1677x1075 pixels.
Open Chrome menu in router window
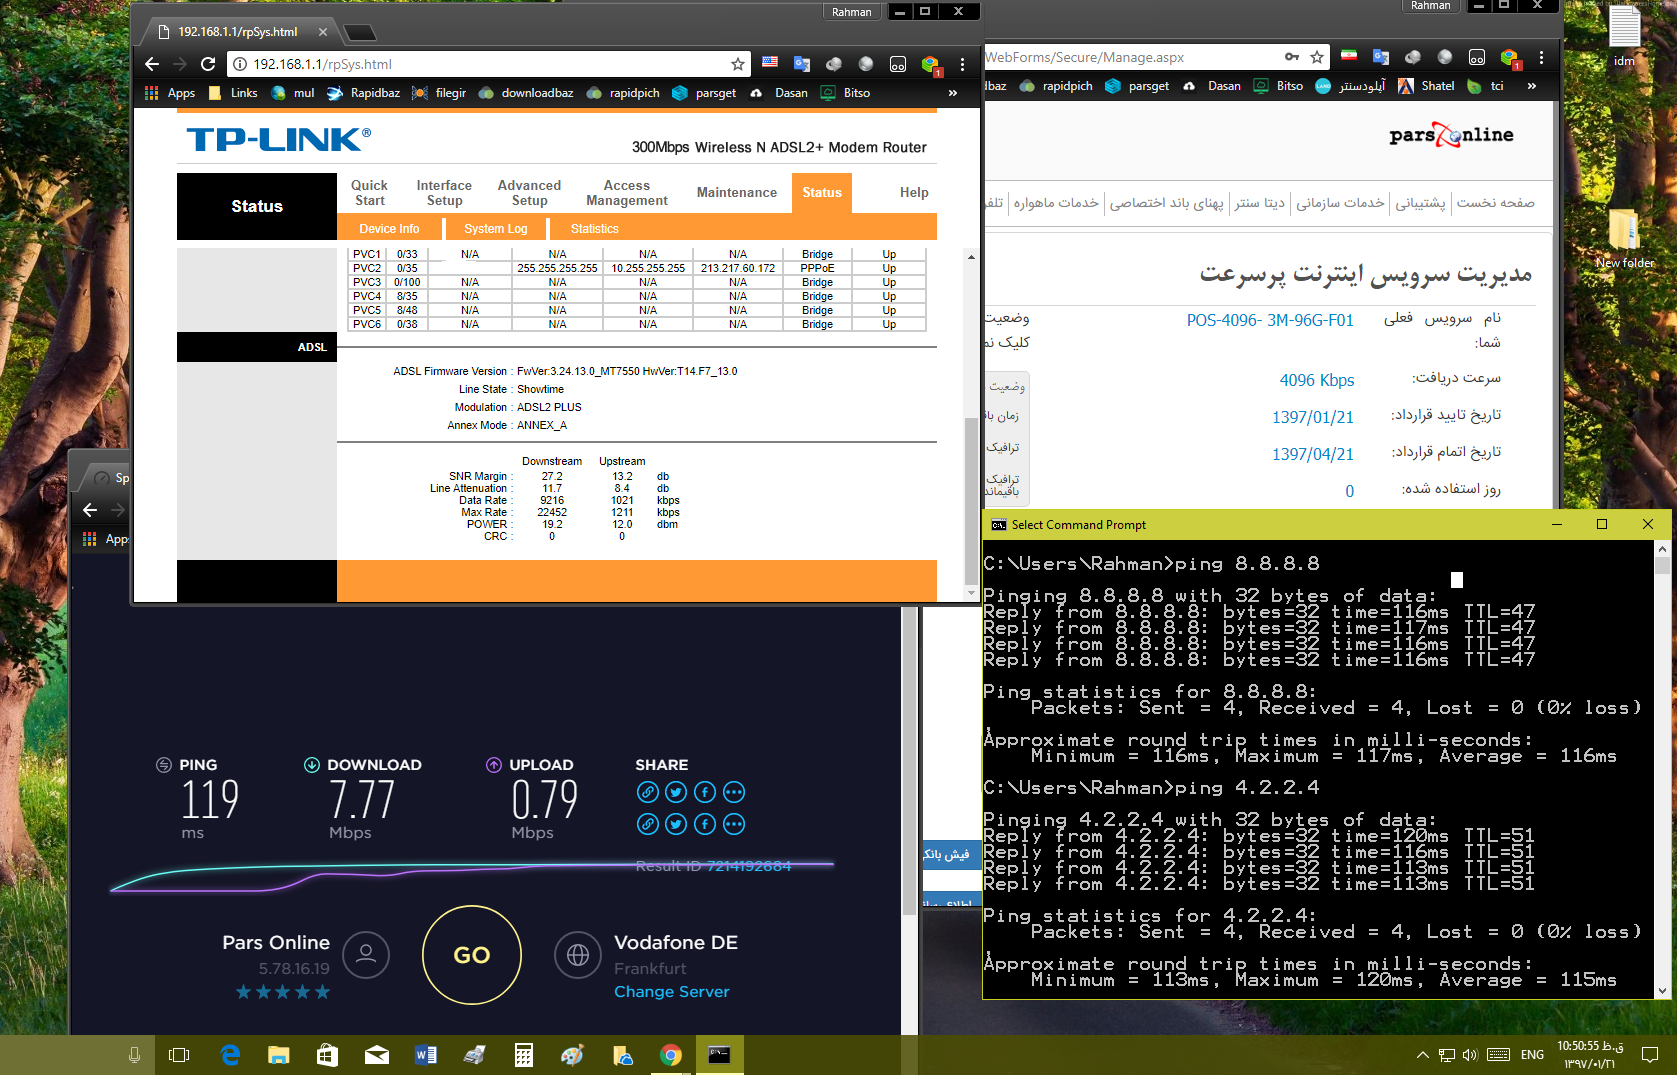962,64
